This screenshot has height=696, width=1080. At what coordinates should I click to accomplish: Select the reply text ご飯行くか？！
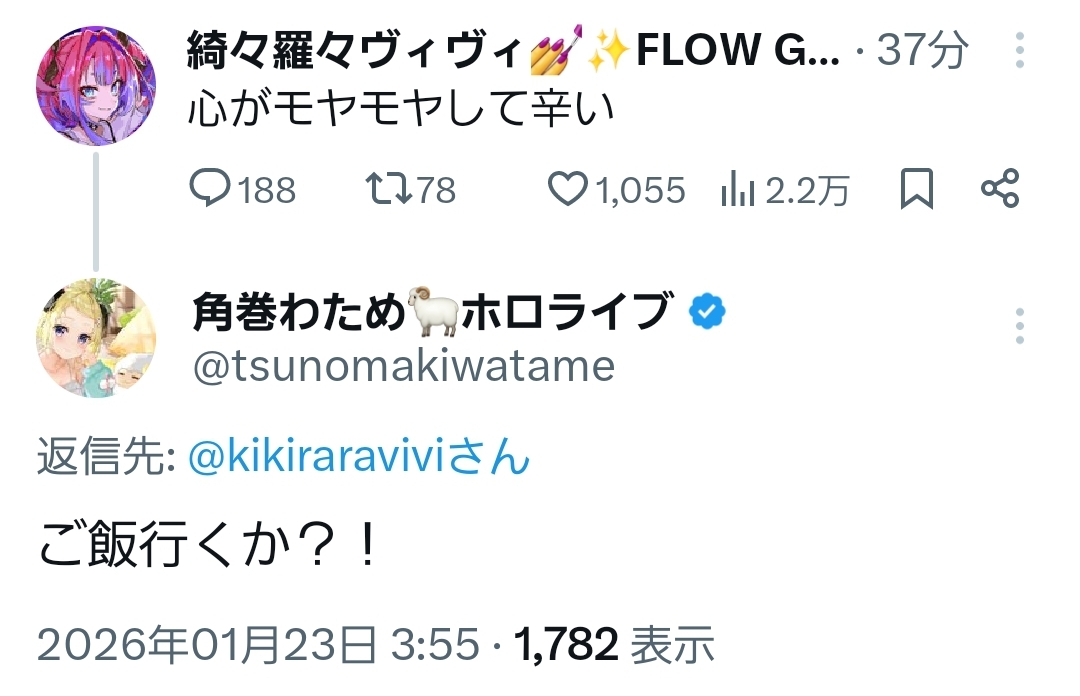(209, 550)
